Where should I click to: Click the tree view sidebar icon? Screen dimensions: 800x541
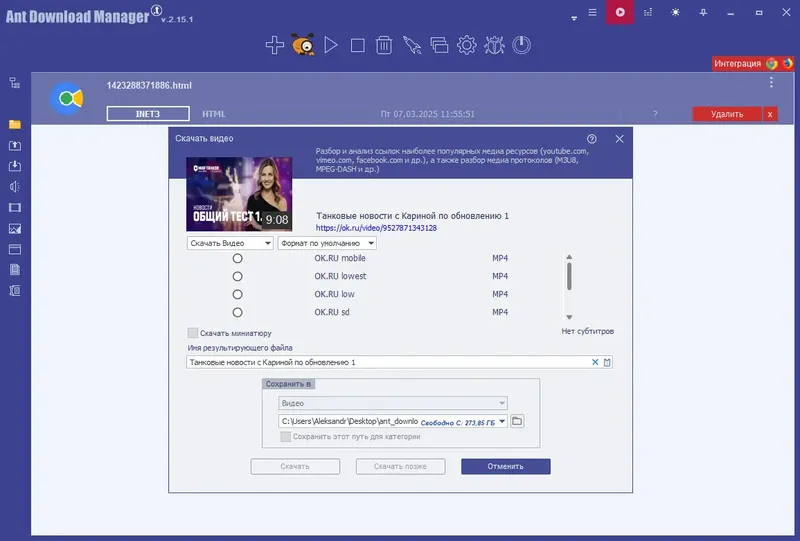15,83
